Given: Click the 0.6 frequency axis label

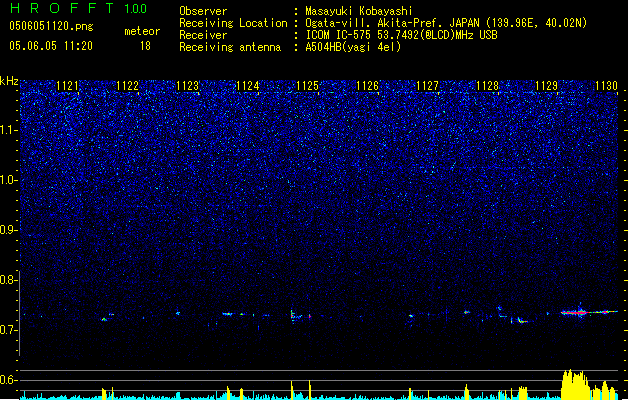Looking at the screenshot, I should click(x=9, y=380).
